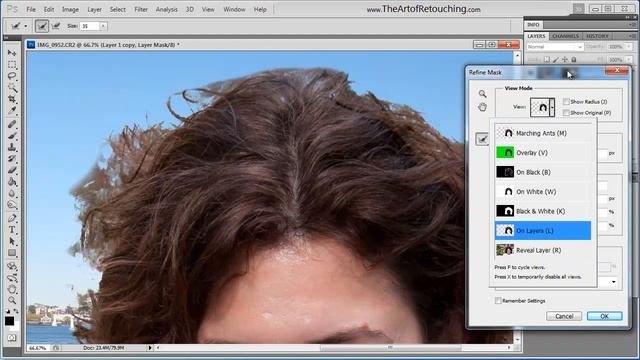Open the Output To dropdown arrow

pos(613,282)
